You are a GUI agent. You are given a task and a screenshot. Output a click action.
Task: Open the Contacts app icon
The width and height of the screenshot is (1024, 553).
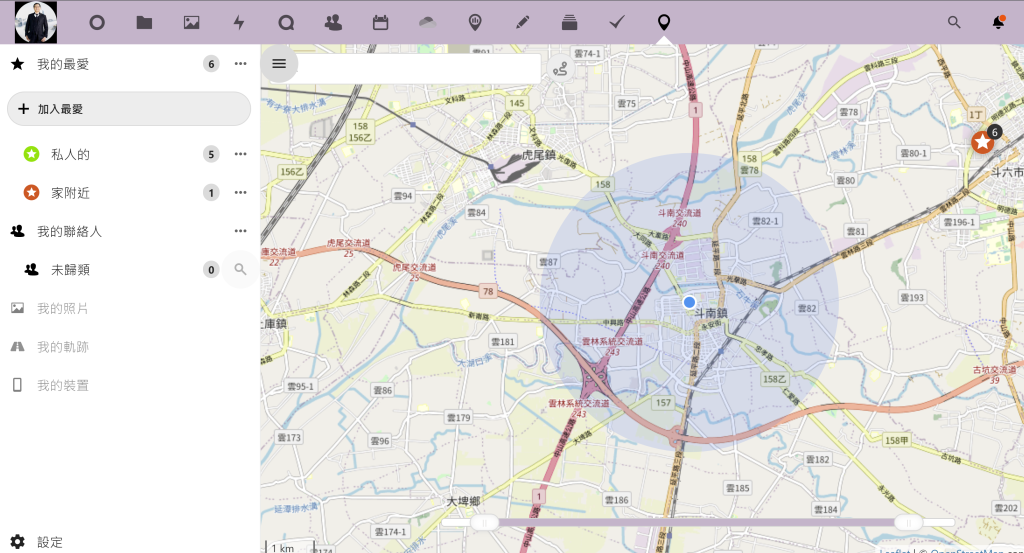point(333,23)
